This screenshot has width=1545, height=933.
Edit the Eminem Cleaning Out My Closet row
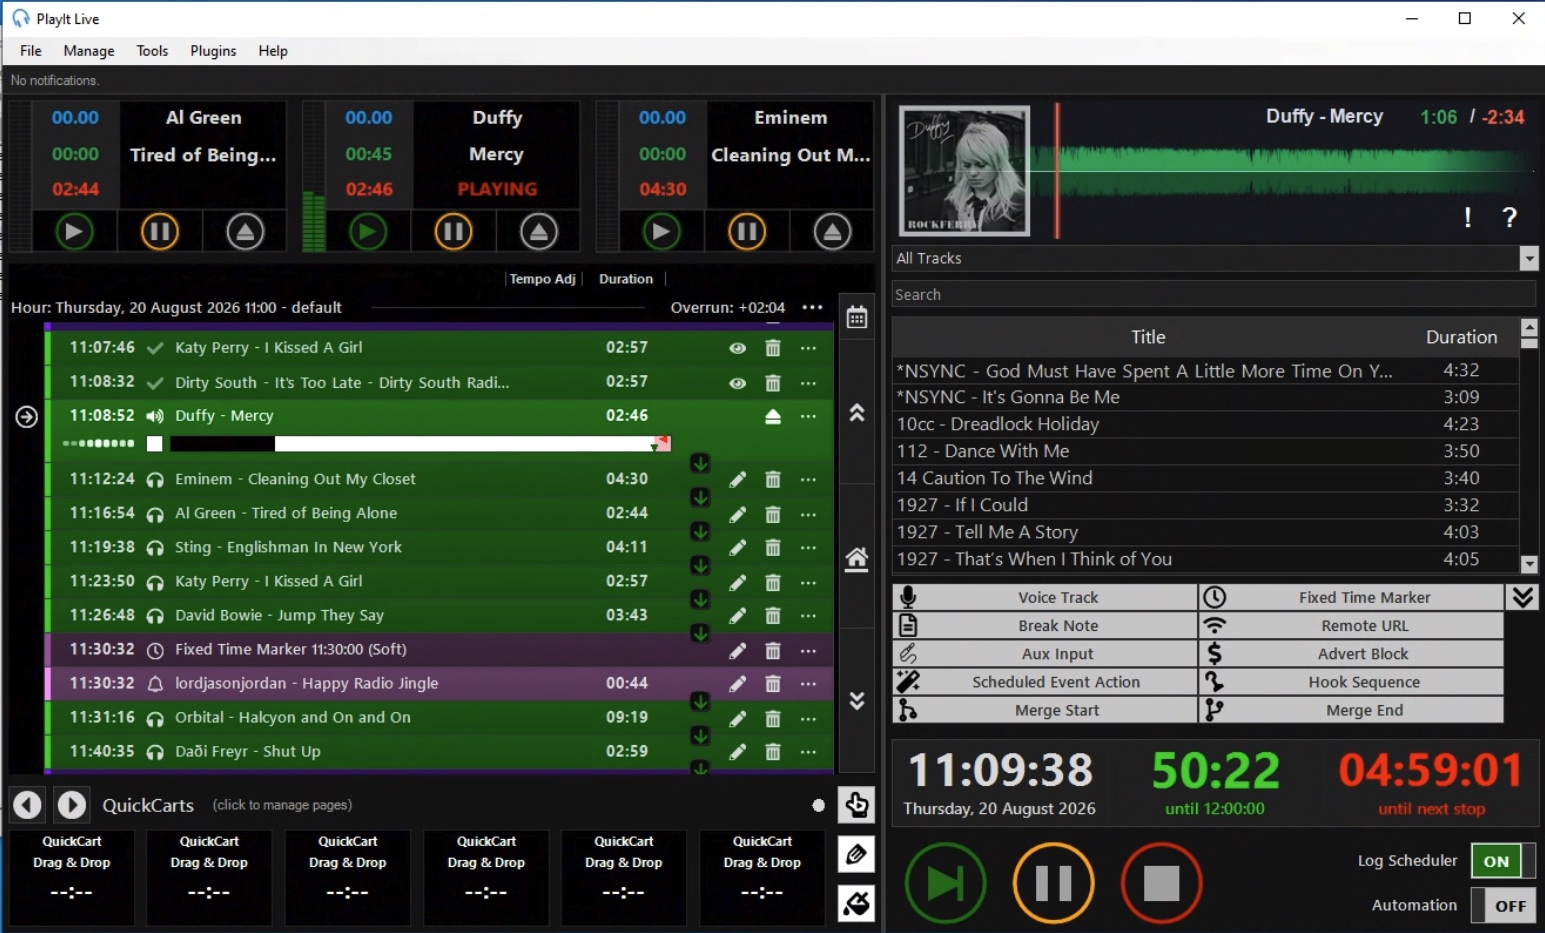(737, 480)
